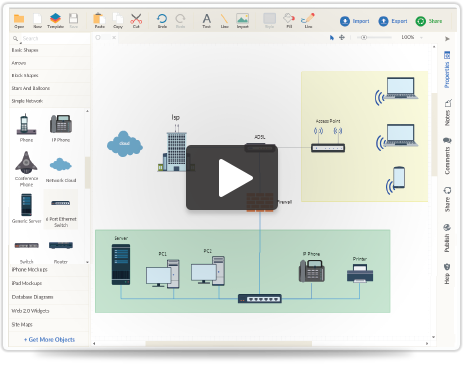
Task: Select the Text tool
Action: tap(207, 19)
